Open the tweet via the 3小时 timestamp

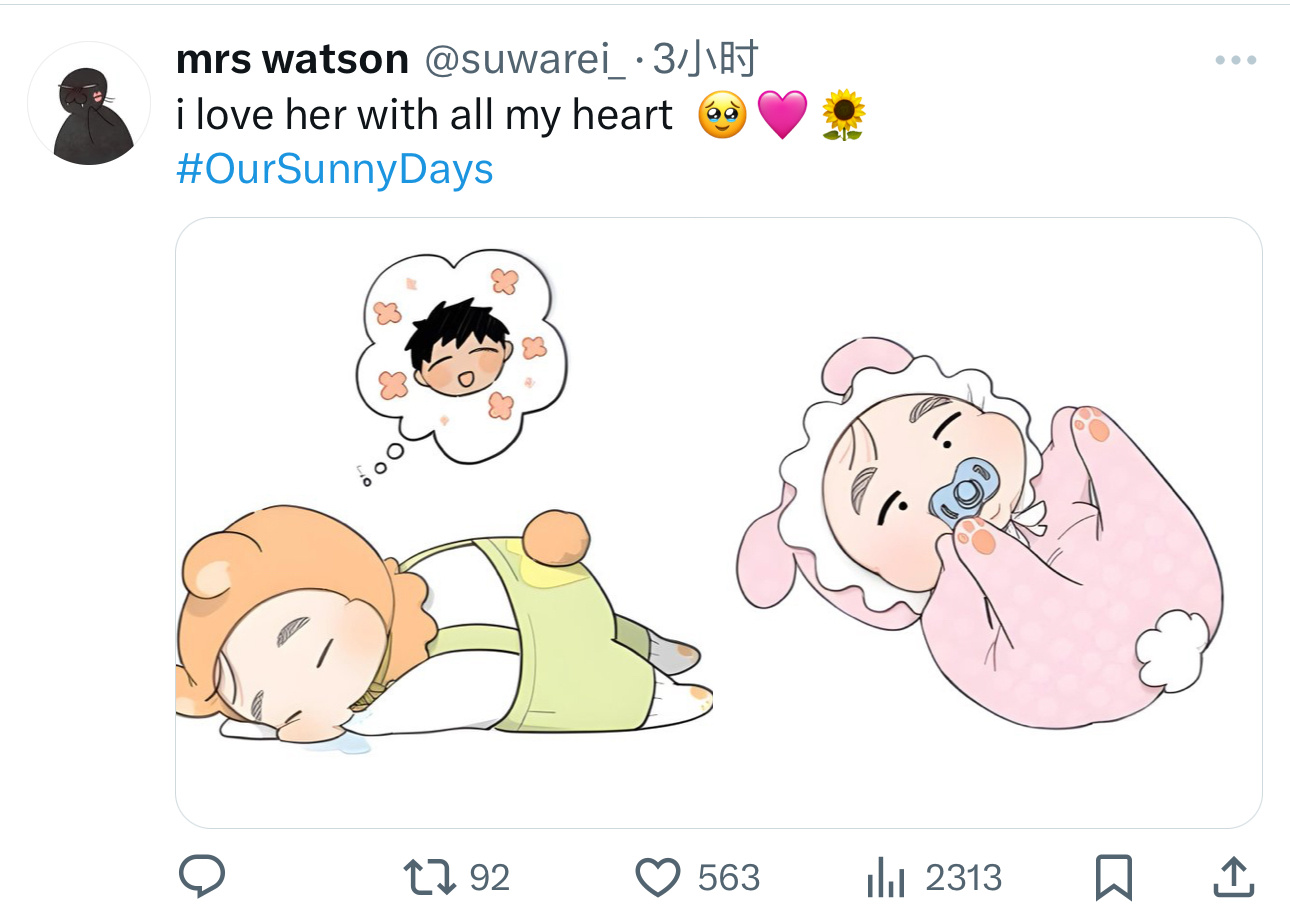coord(705,60)
